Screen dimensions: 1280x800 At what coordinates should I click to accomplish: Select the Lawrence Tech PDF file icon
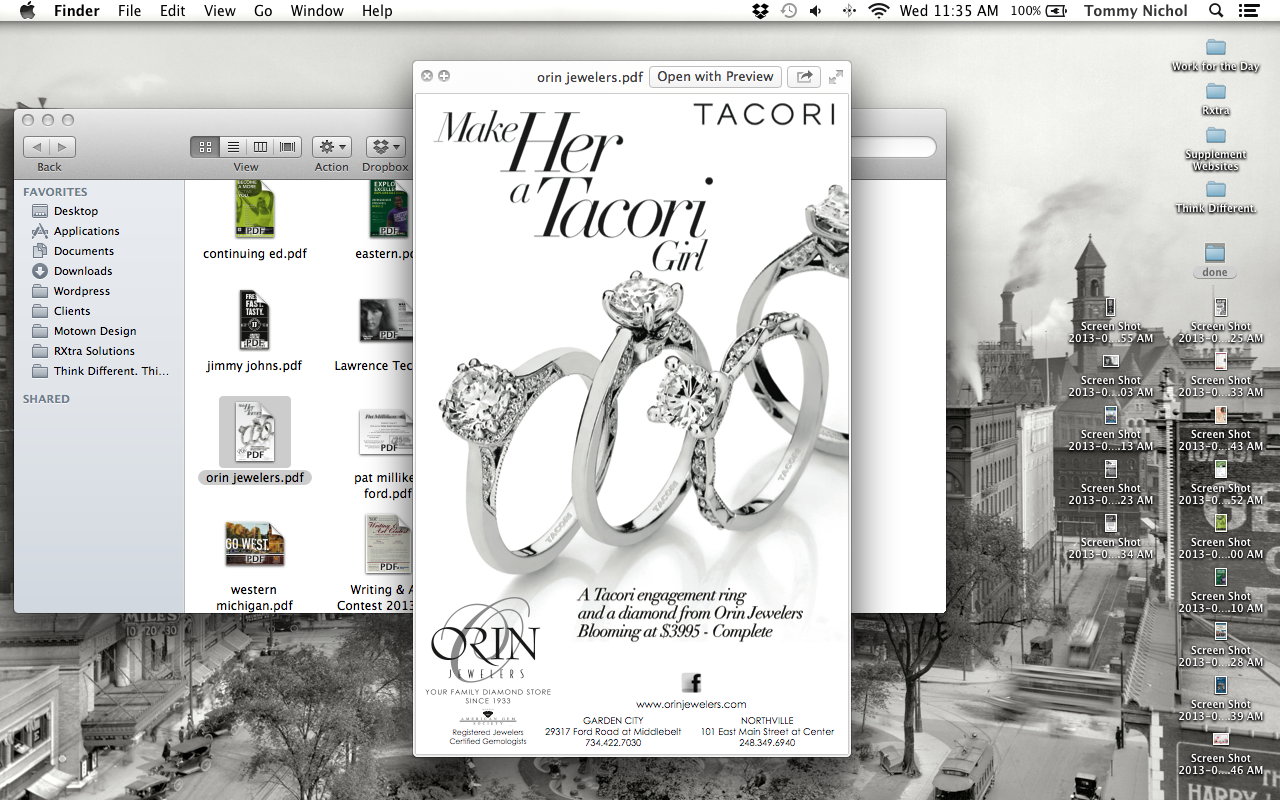(386, 320)
